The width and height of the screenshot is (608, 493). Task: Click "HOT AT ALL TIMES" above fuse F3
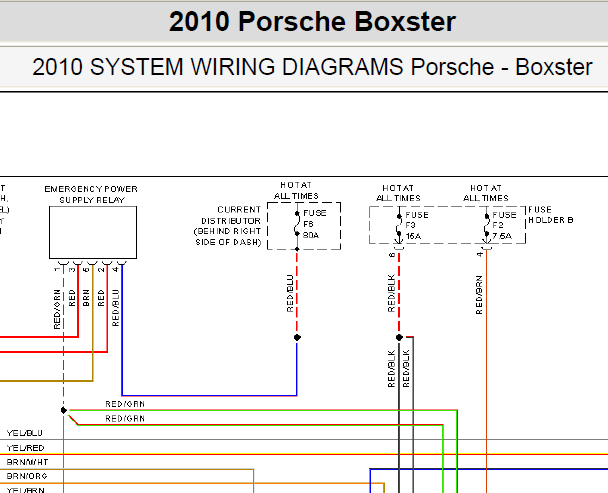coord(398,193)
